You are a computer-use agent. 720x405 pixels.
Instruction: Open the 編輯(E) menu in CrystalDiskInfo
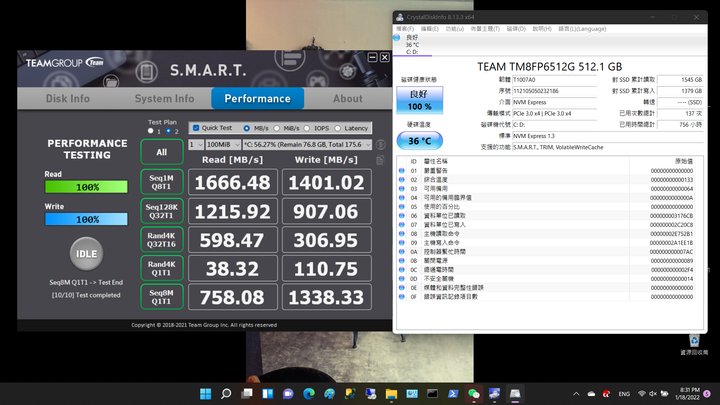[430, 28]
